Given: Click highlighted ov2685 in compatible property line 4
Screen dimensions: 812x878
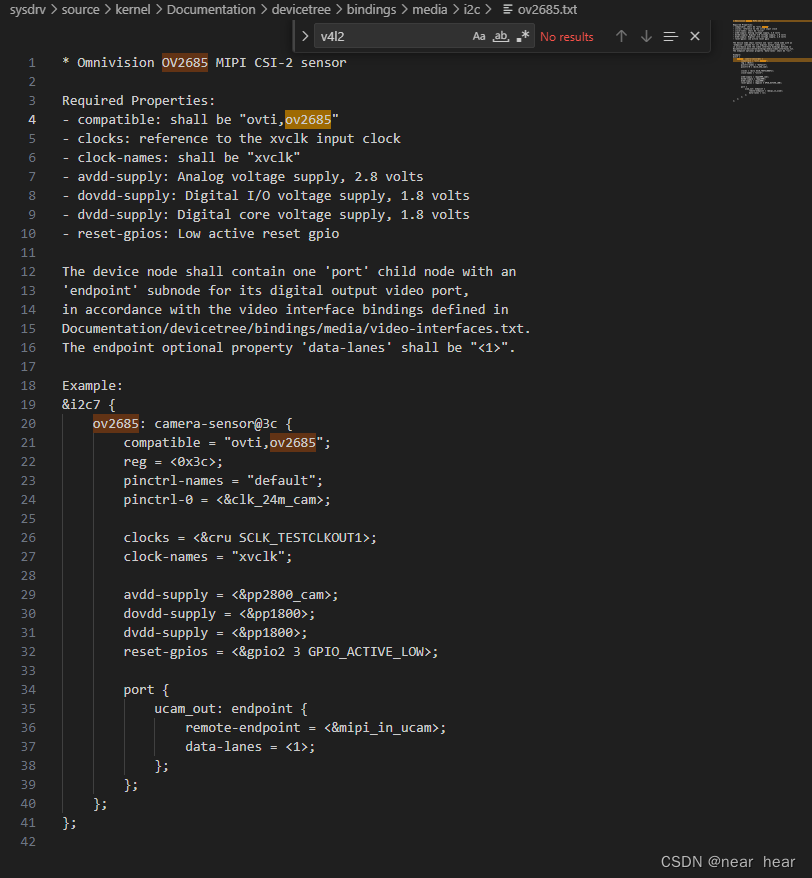Looking at the screenshot, I should coord(308,119).
